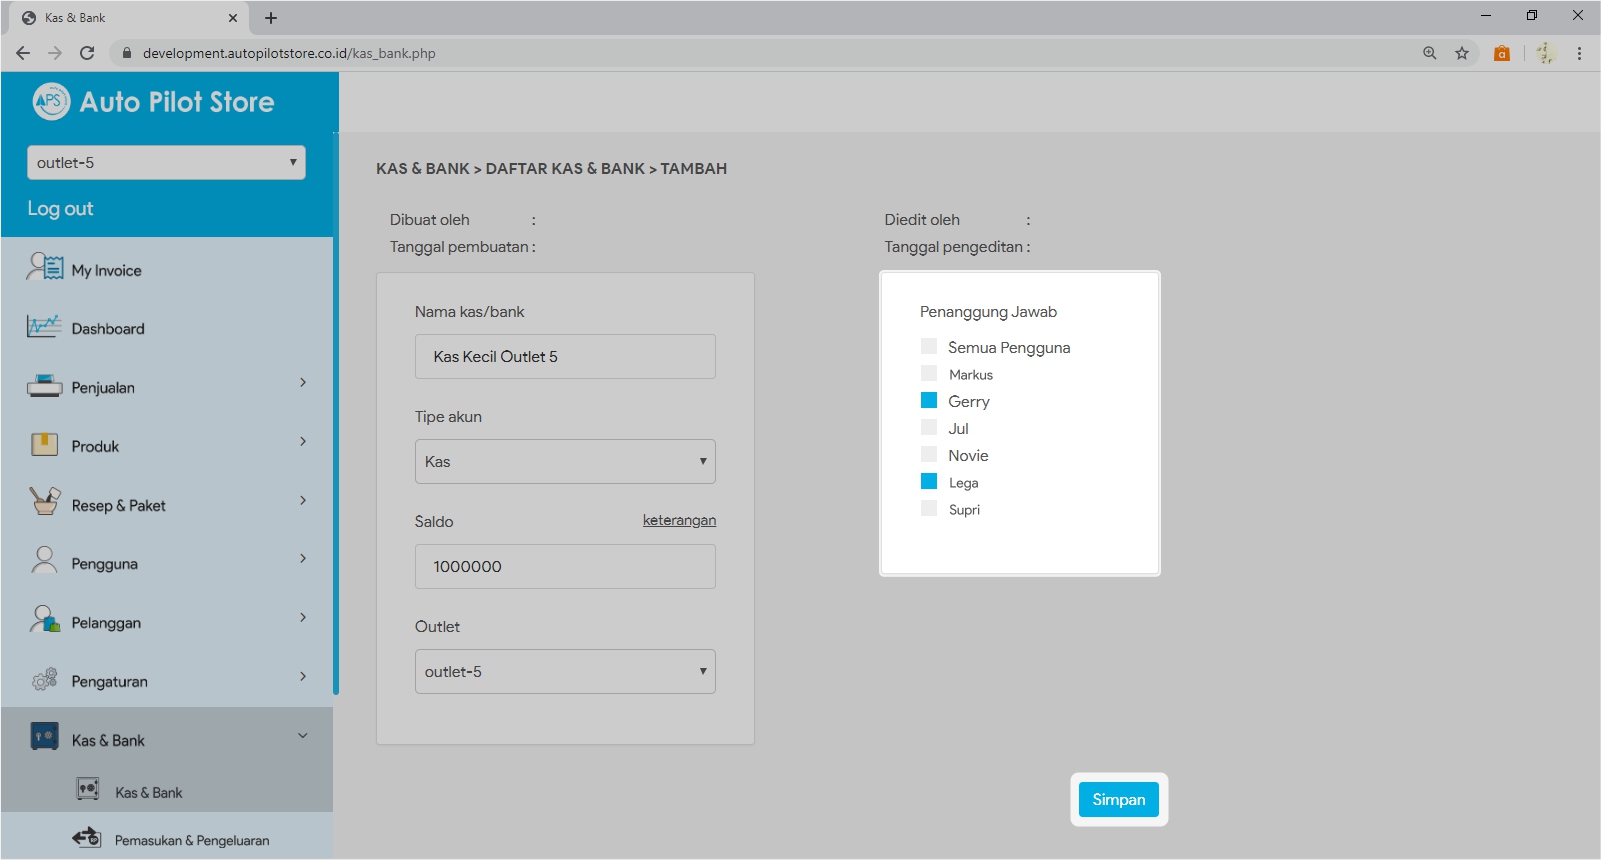
Task: Open the Tipe akun dropdown
Action: tap(565, 461)
